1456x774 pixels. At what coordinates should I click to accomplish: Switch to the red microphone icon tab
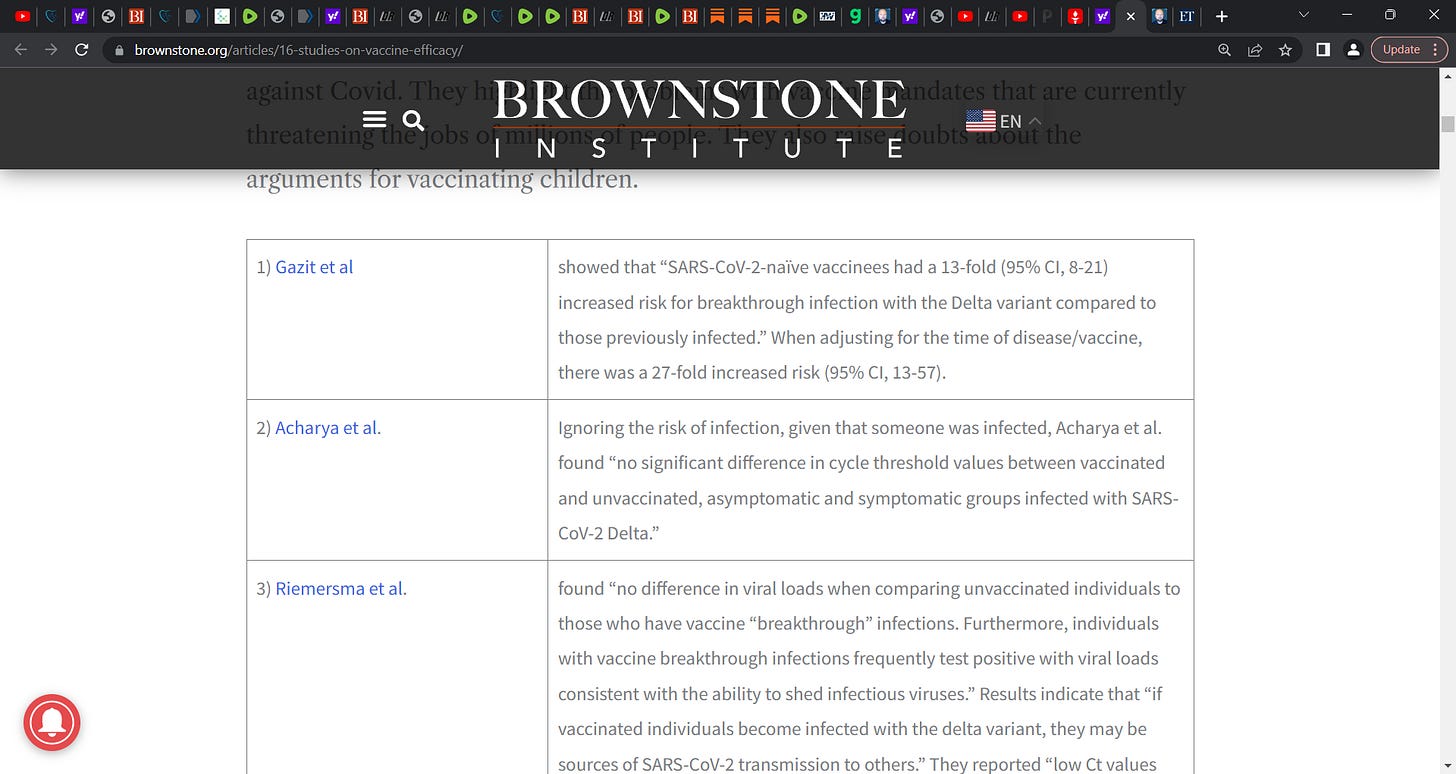click(1075, 16)
